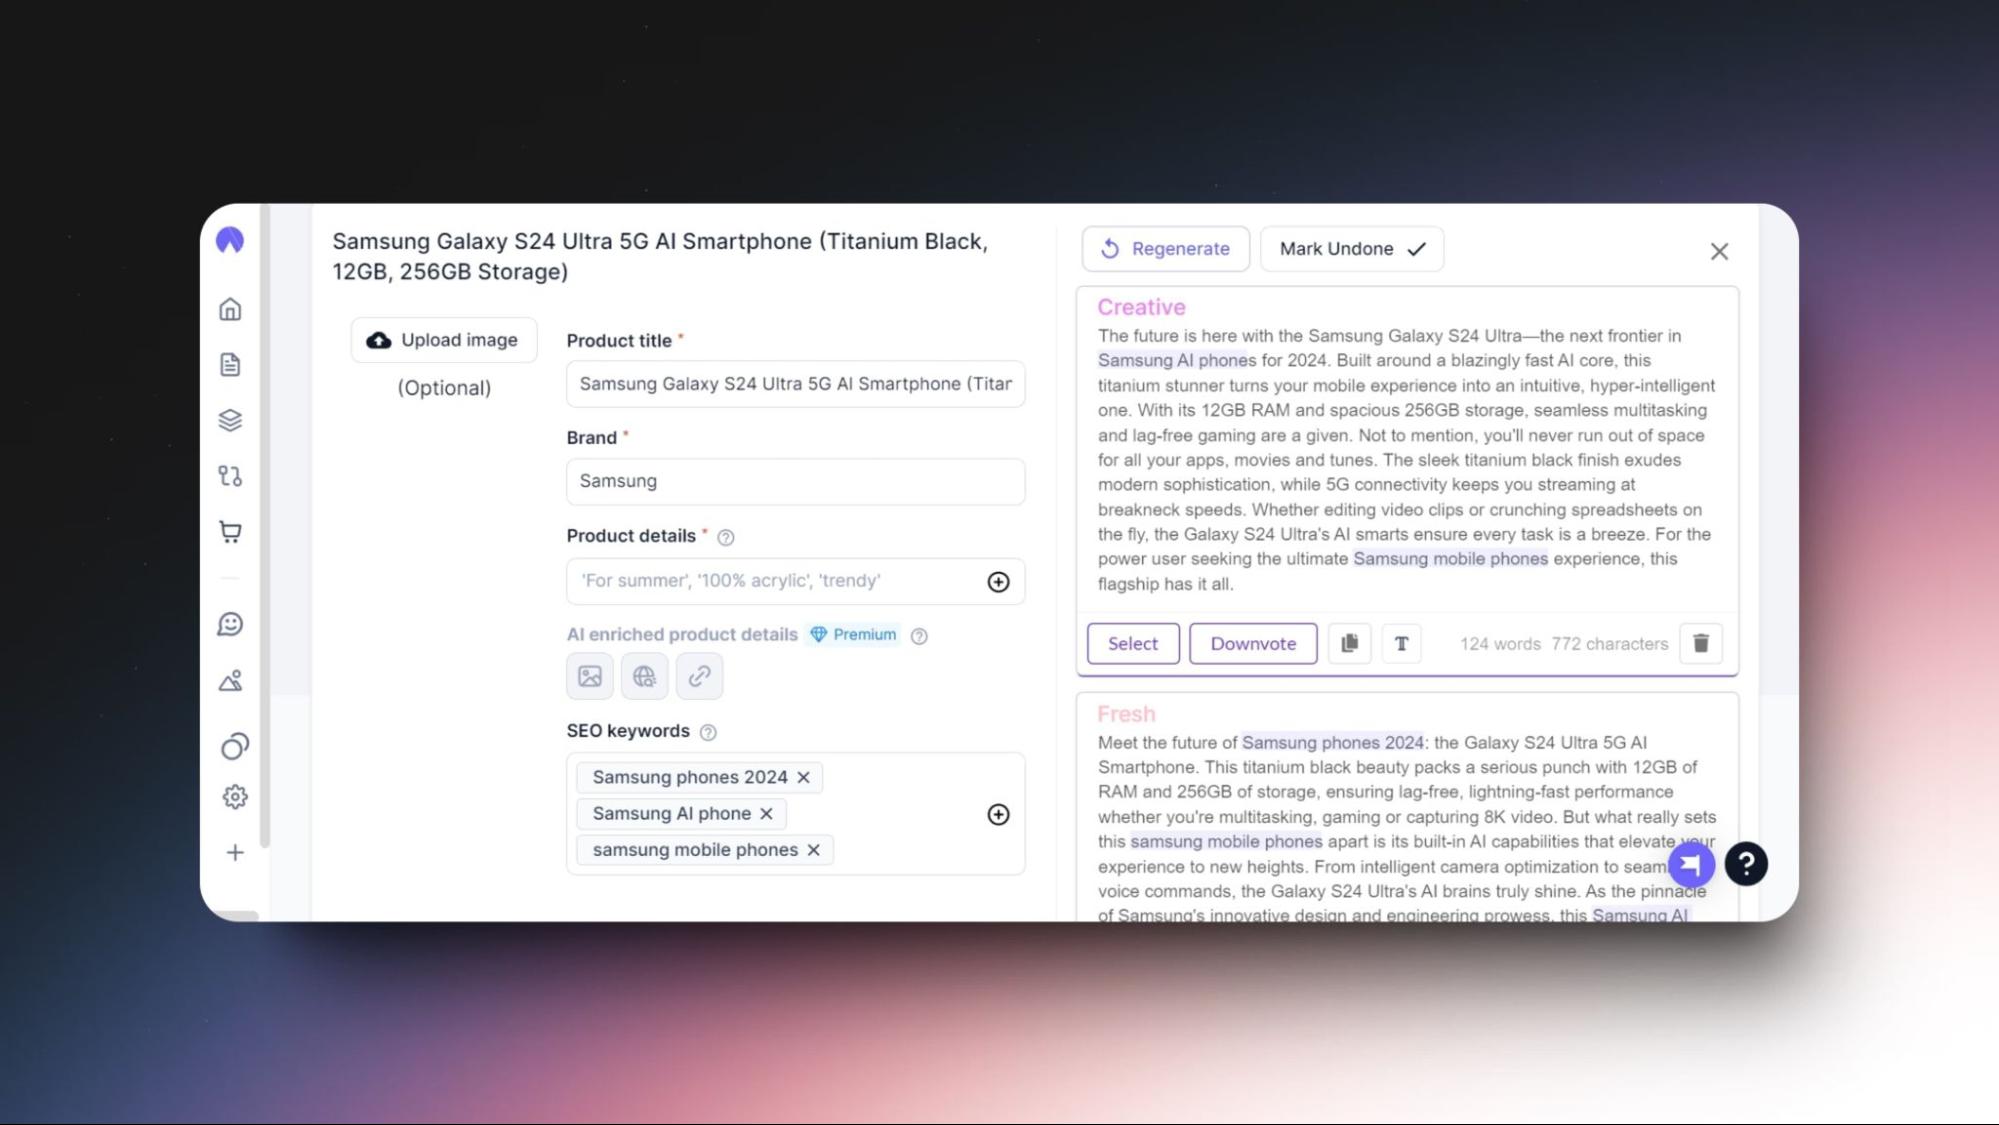Regenerate product descriptions

[1164, 249]
